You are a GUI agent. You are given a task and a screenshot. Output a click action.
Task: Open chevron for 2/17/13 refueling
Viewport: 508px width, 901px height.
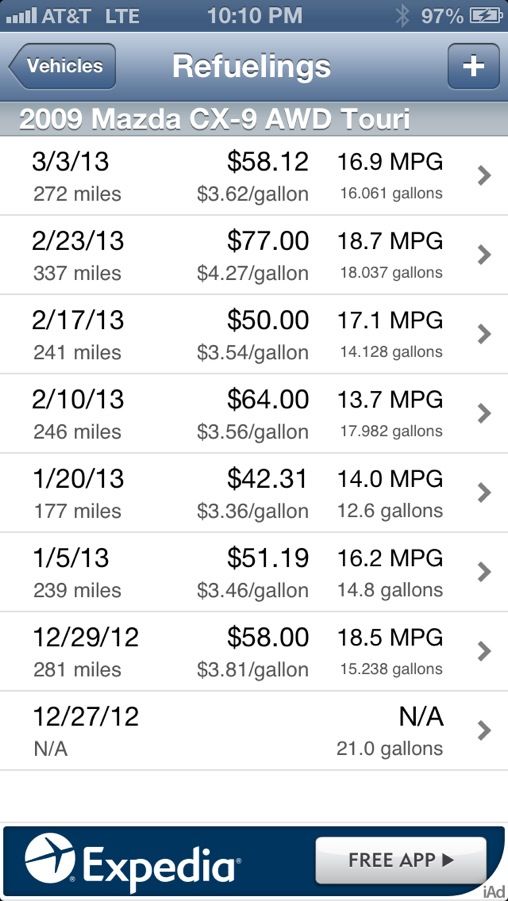point(484,334)
